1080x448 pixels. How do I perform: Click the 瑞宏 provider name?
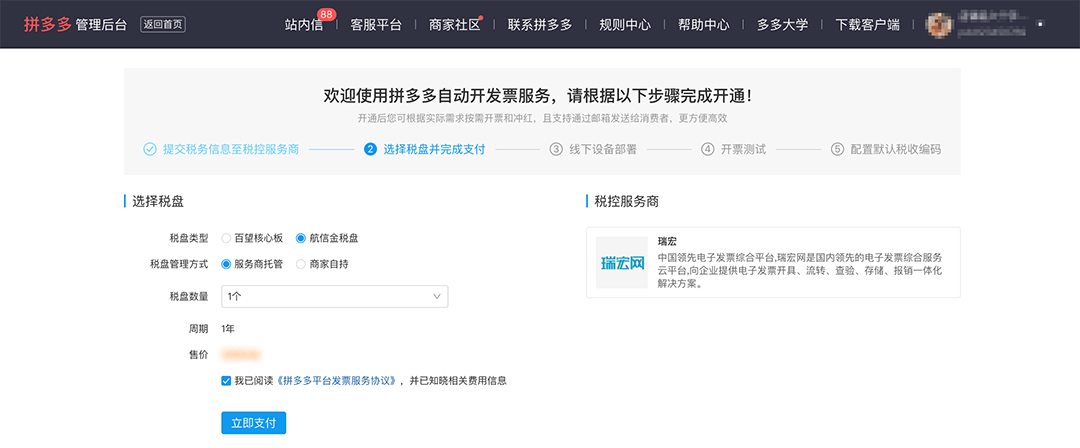667,241
